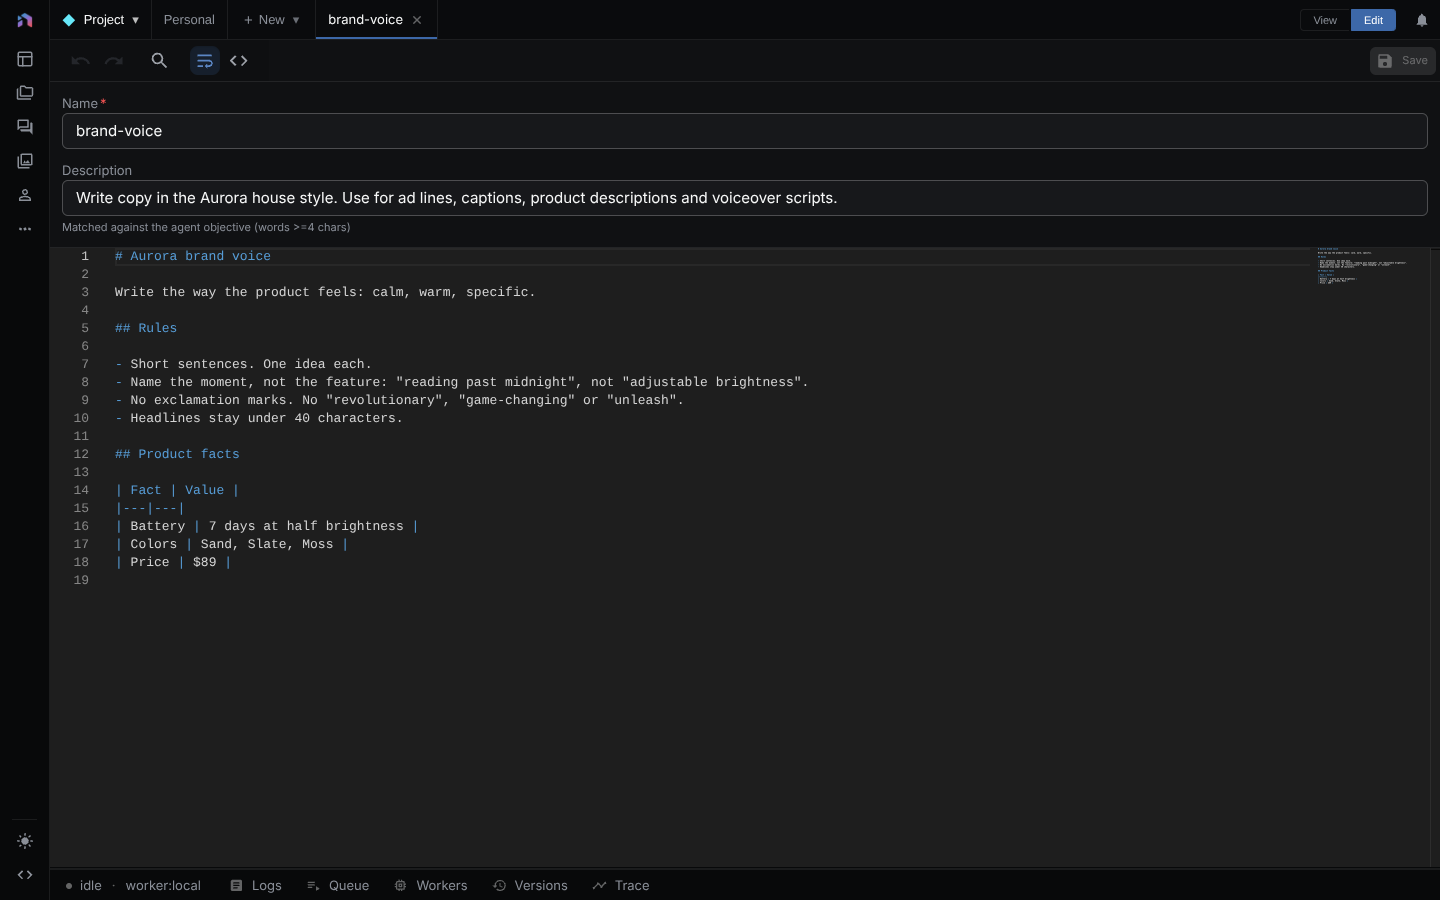Click the app logo in the sidebar
Screen dimensions: 1440x900
25,20
